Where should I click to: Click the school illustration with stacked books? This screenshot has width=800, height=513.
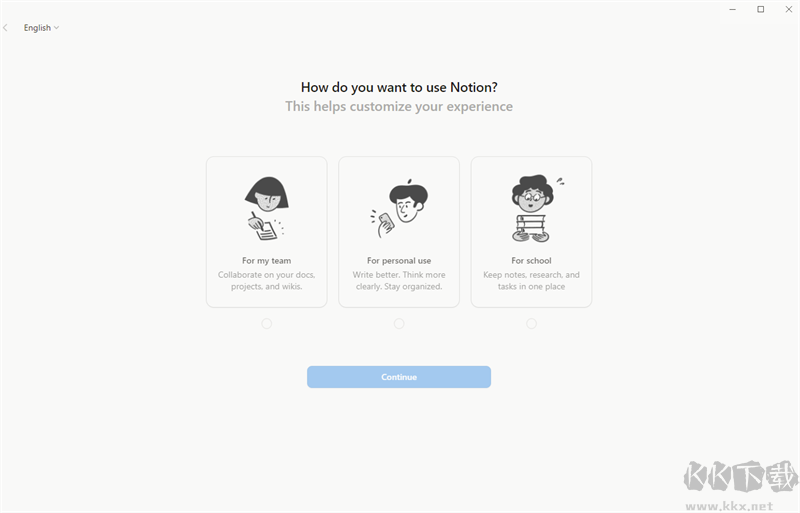pos(531,208)
